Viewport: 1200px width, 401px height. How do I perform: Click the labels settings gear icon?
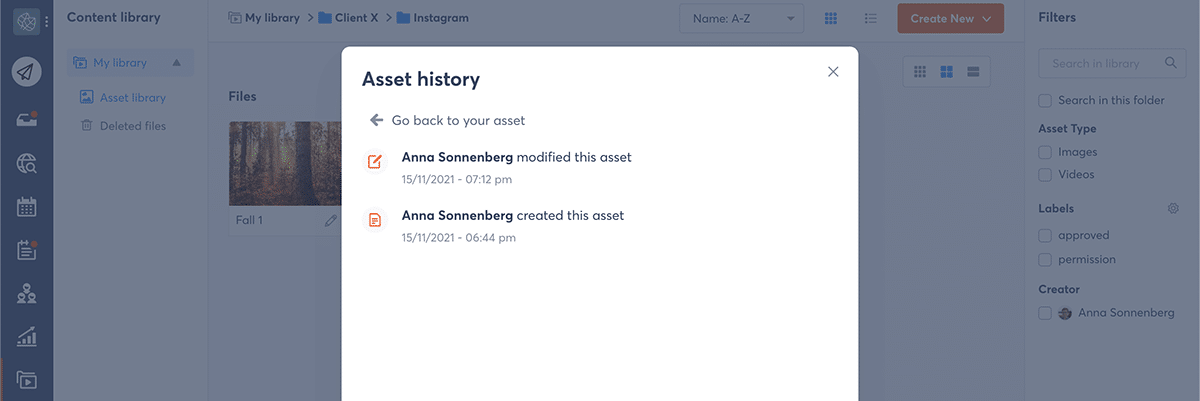1173,209
